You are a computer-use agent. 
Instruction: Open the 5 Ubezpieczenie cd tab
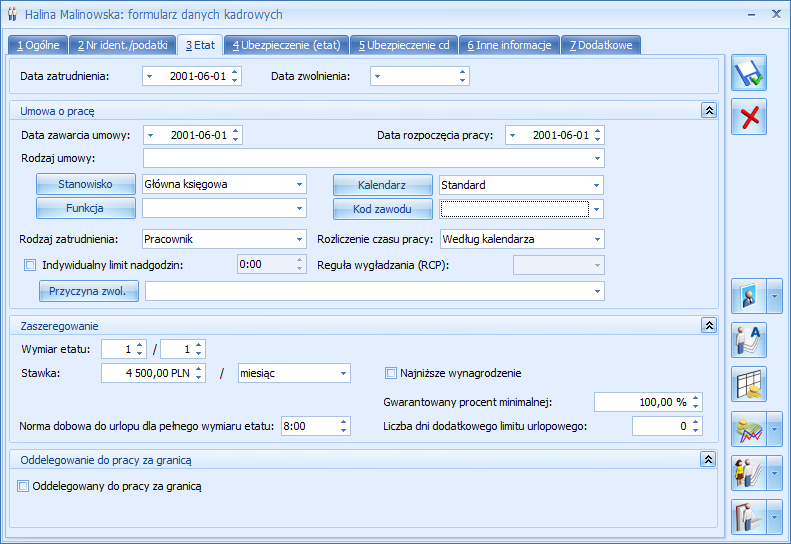404,45
